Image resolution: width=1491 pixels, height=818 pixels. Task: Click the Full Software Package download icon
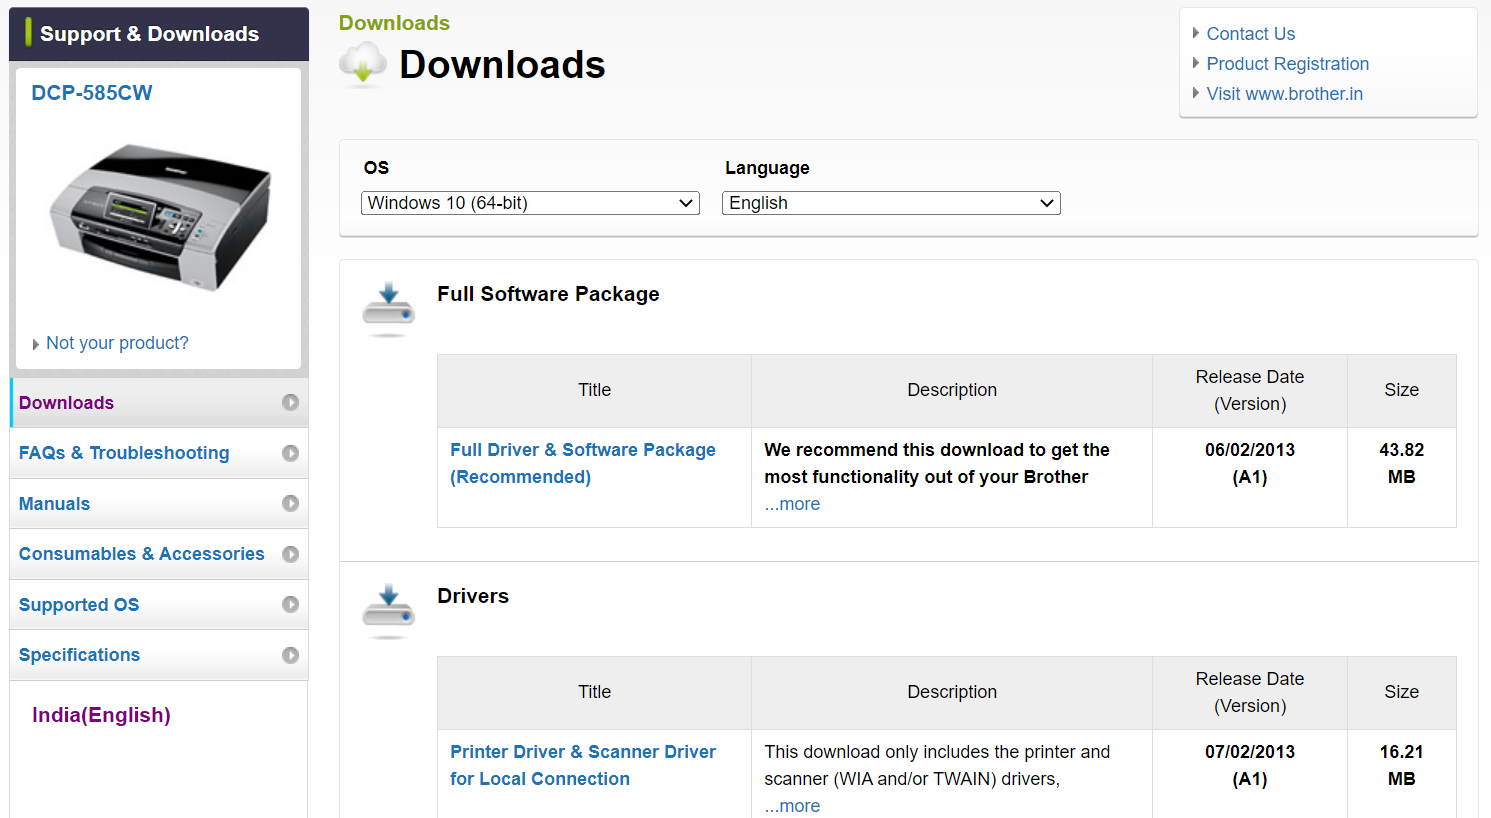pyautogui.click(x=388, y=309)
